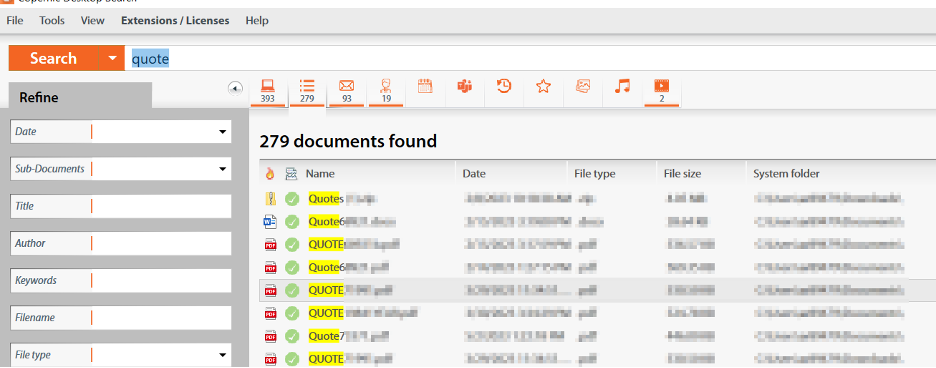
Task: Sort results by System folder column
Action: 786,174
